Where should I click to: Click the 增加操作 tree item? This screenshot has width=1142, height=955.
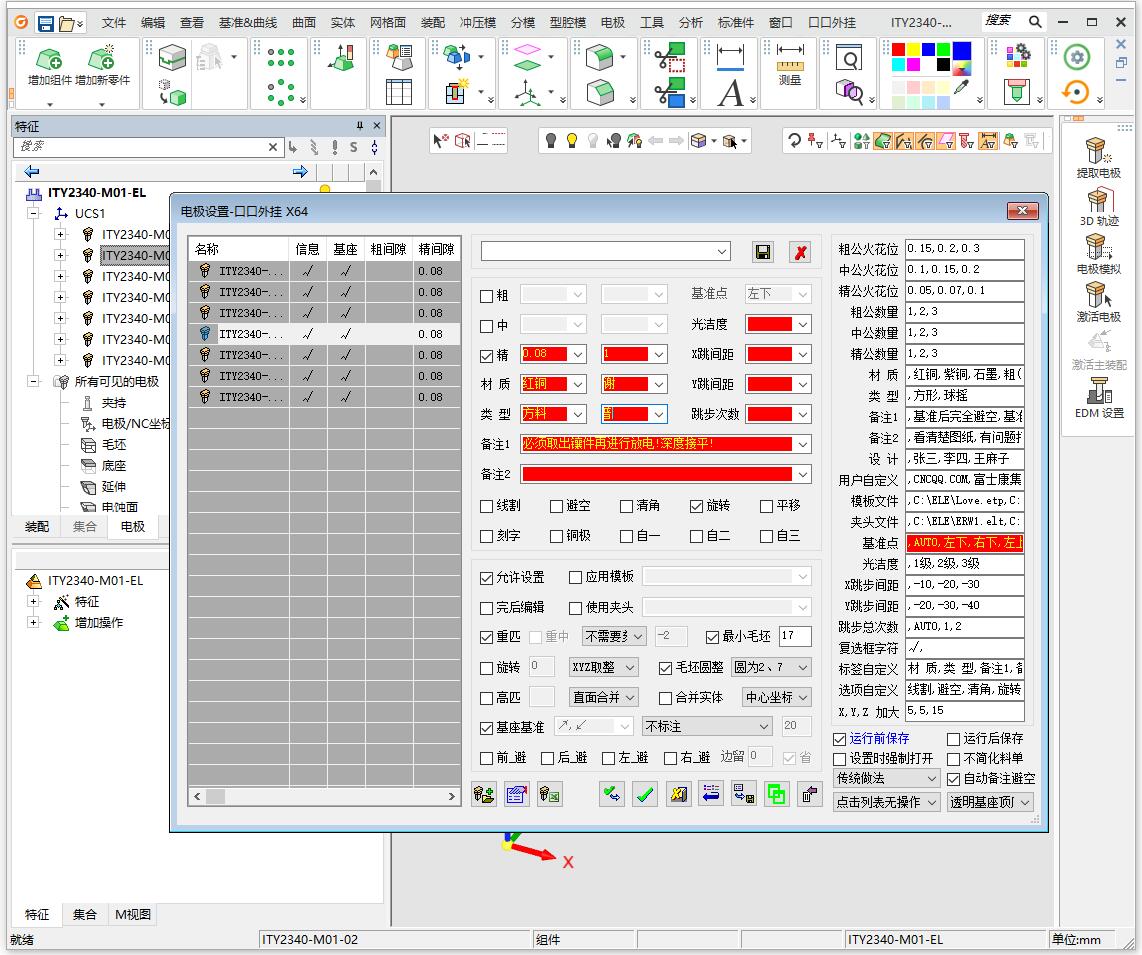pos(99,622)
